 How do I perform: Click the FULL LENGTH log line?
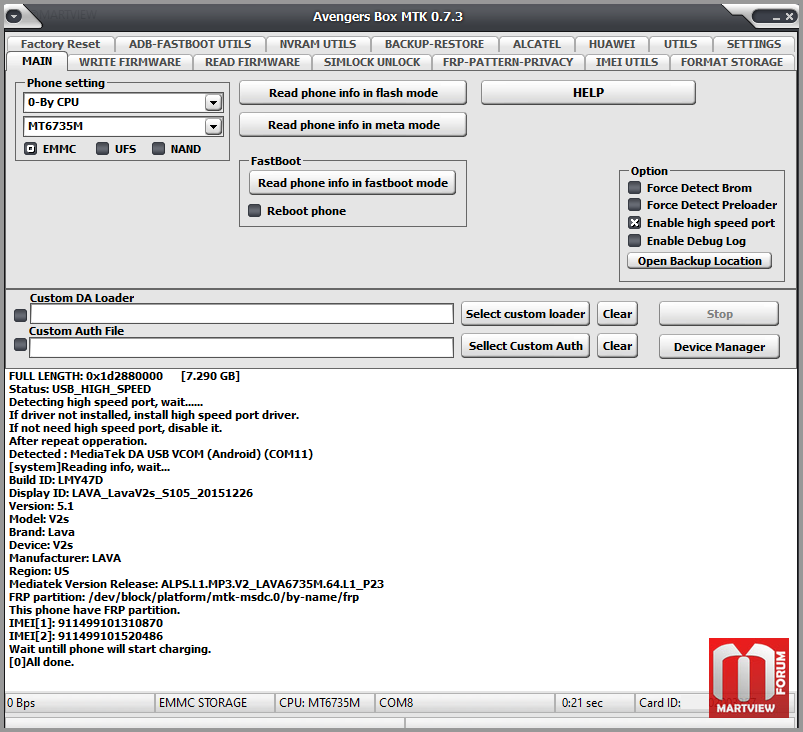coord(124,376)
